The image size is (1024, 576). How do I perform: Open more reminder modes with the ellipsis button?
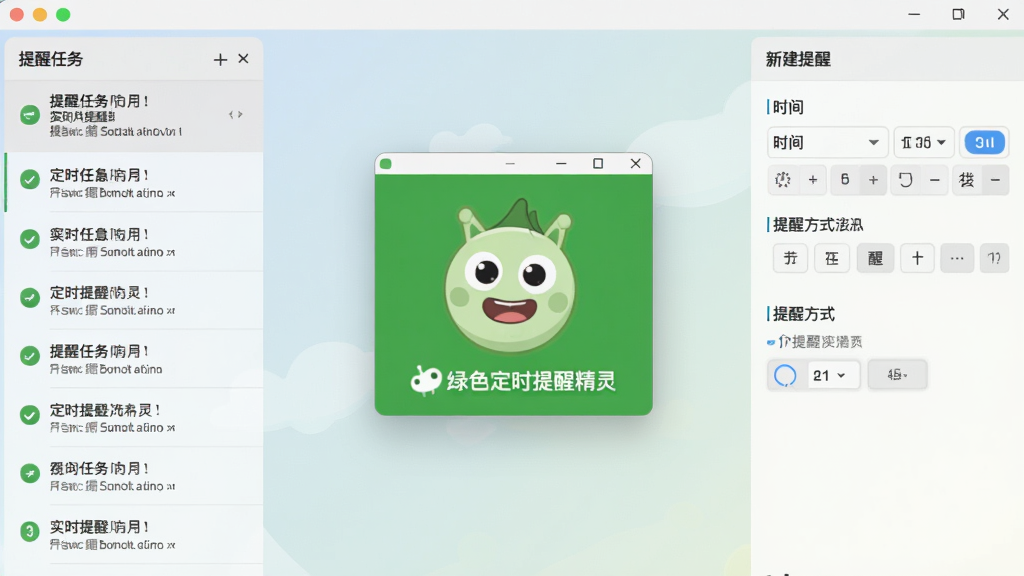(x=957, y=258)
